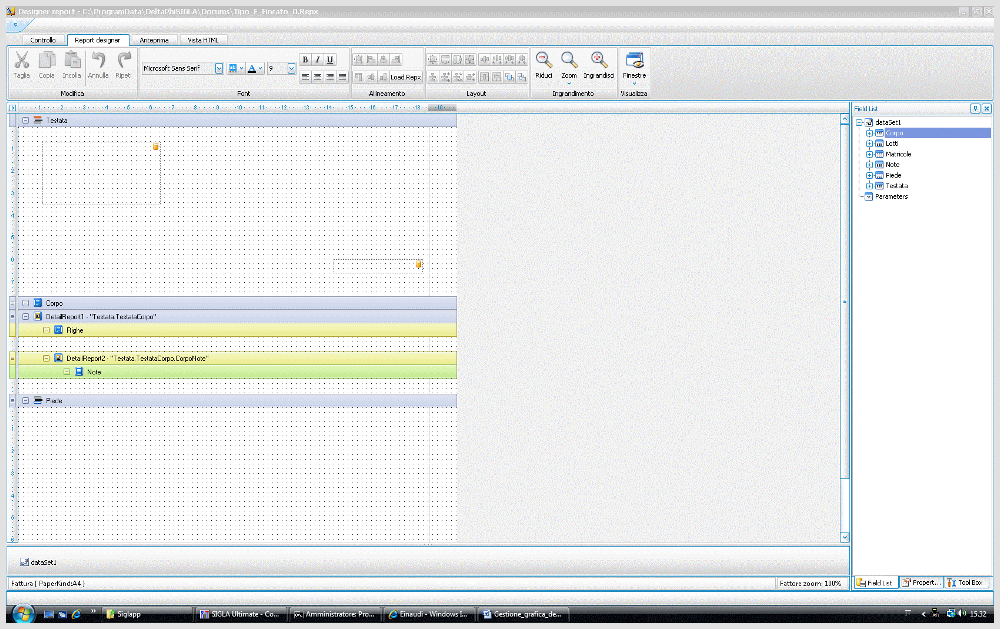Click the Piede band header icon
Viewport: 1000px width, 629px height.
click(38, 401)
